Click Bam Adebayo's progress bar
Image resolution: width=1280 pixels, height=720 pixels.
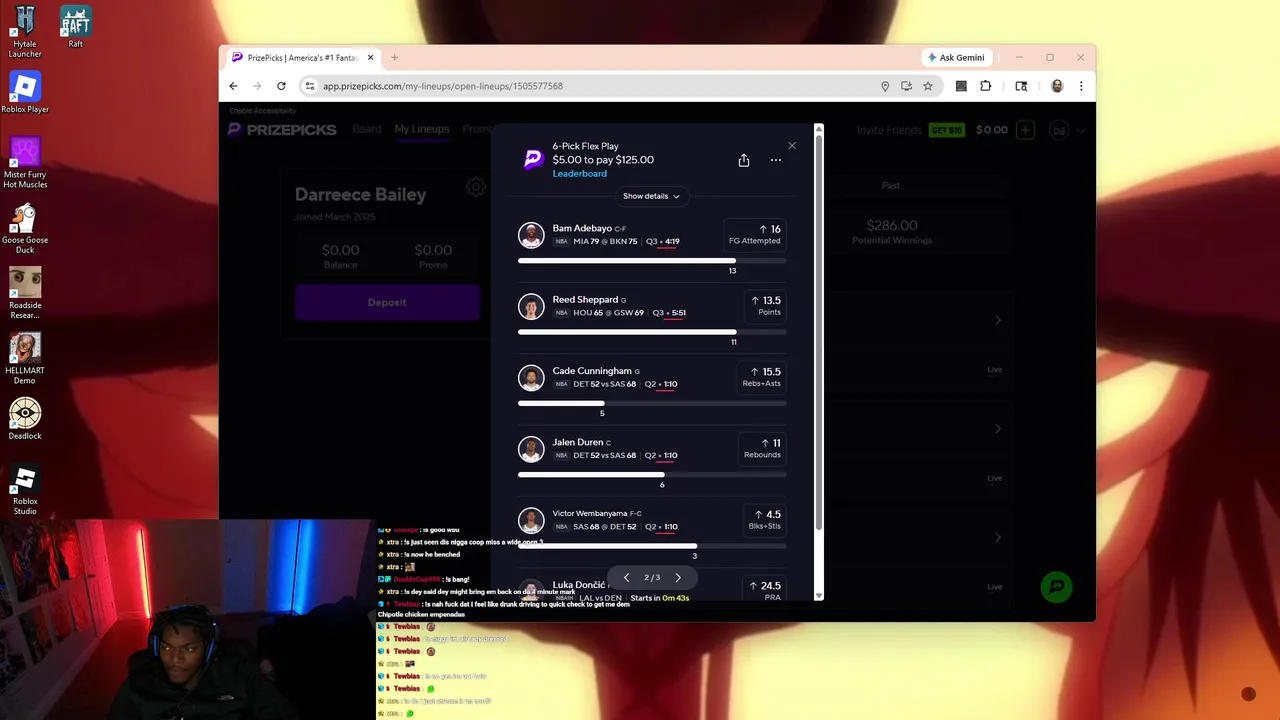(x=652, y=261)
